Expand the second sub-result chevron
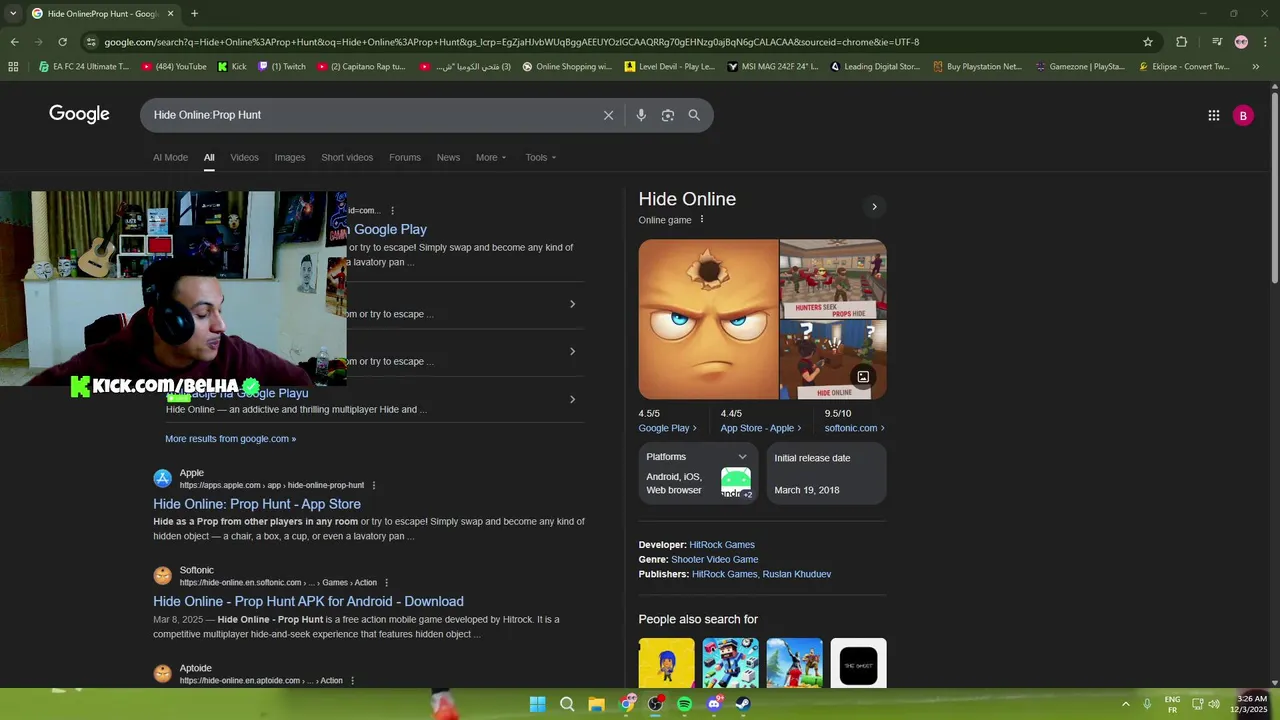 pos(572,351)
